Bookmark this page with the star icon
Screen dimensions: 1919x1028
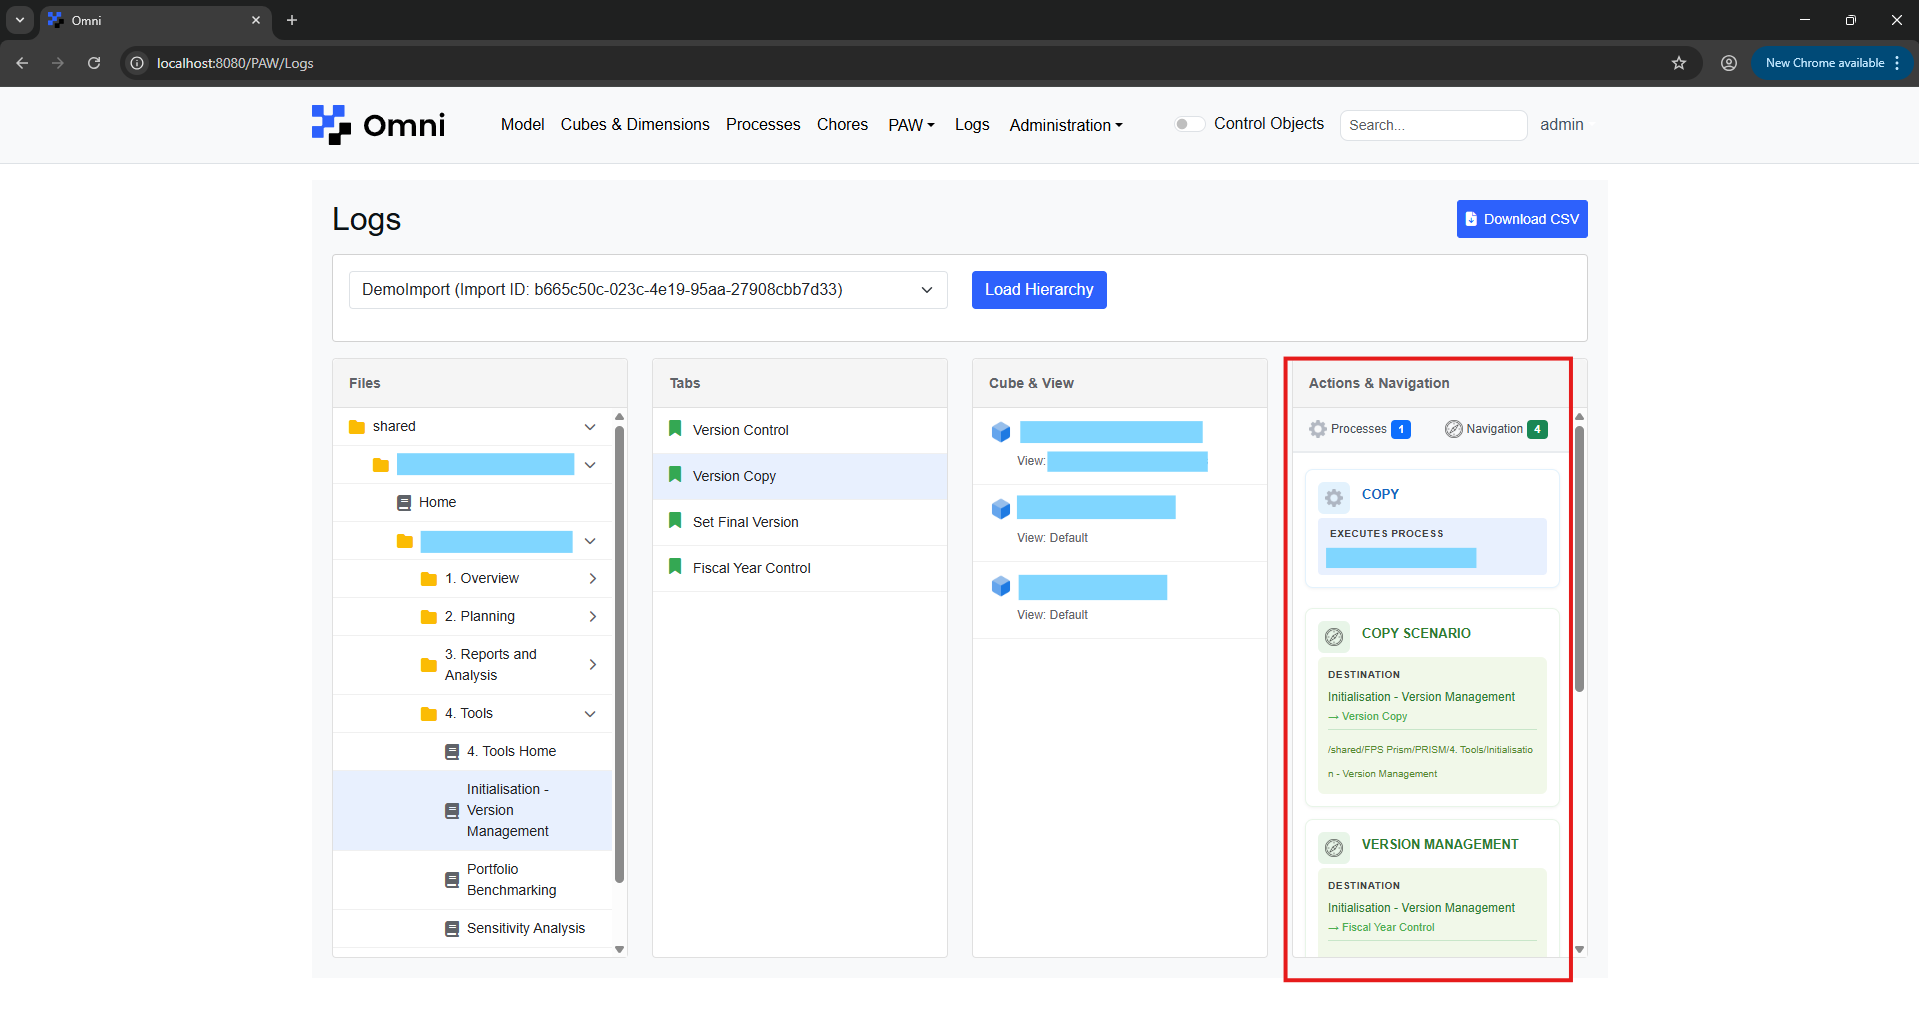coord(1679,63)
